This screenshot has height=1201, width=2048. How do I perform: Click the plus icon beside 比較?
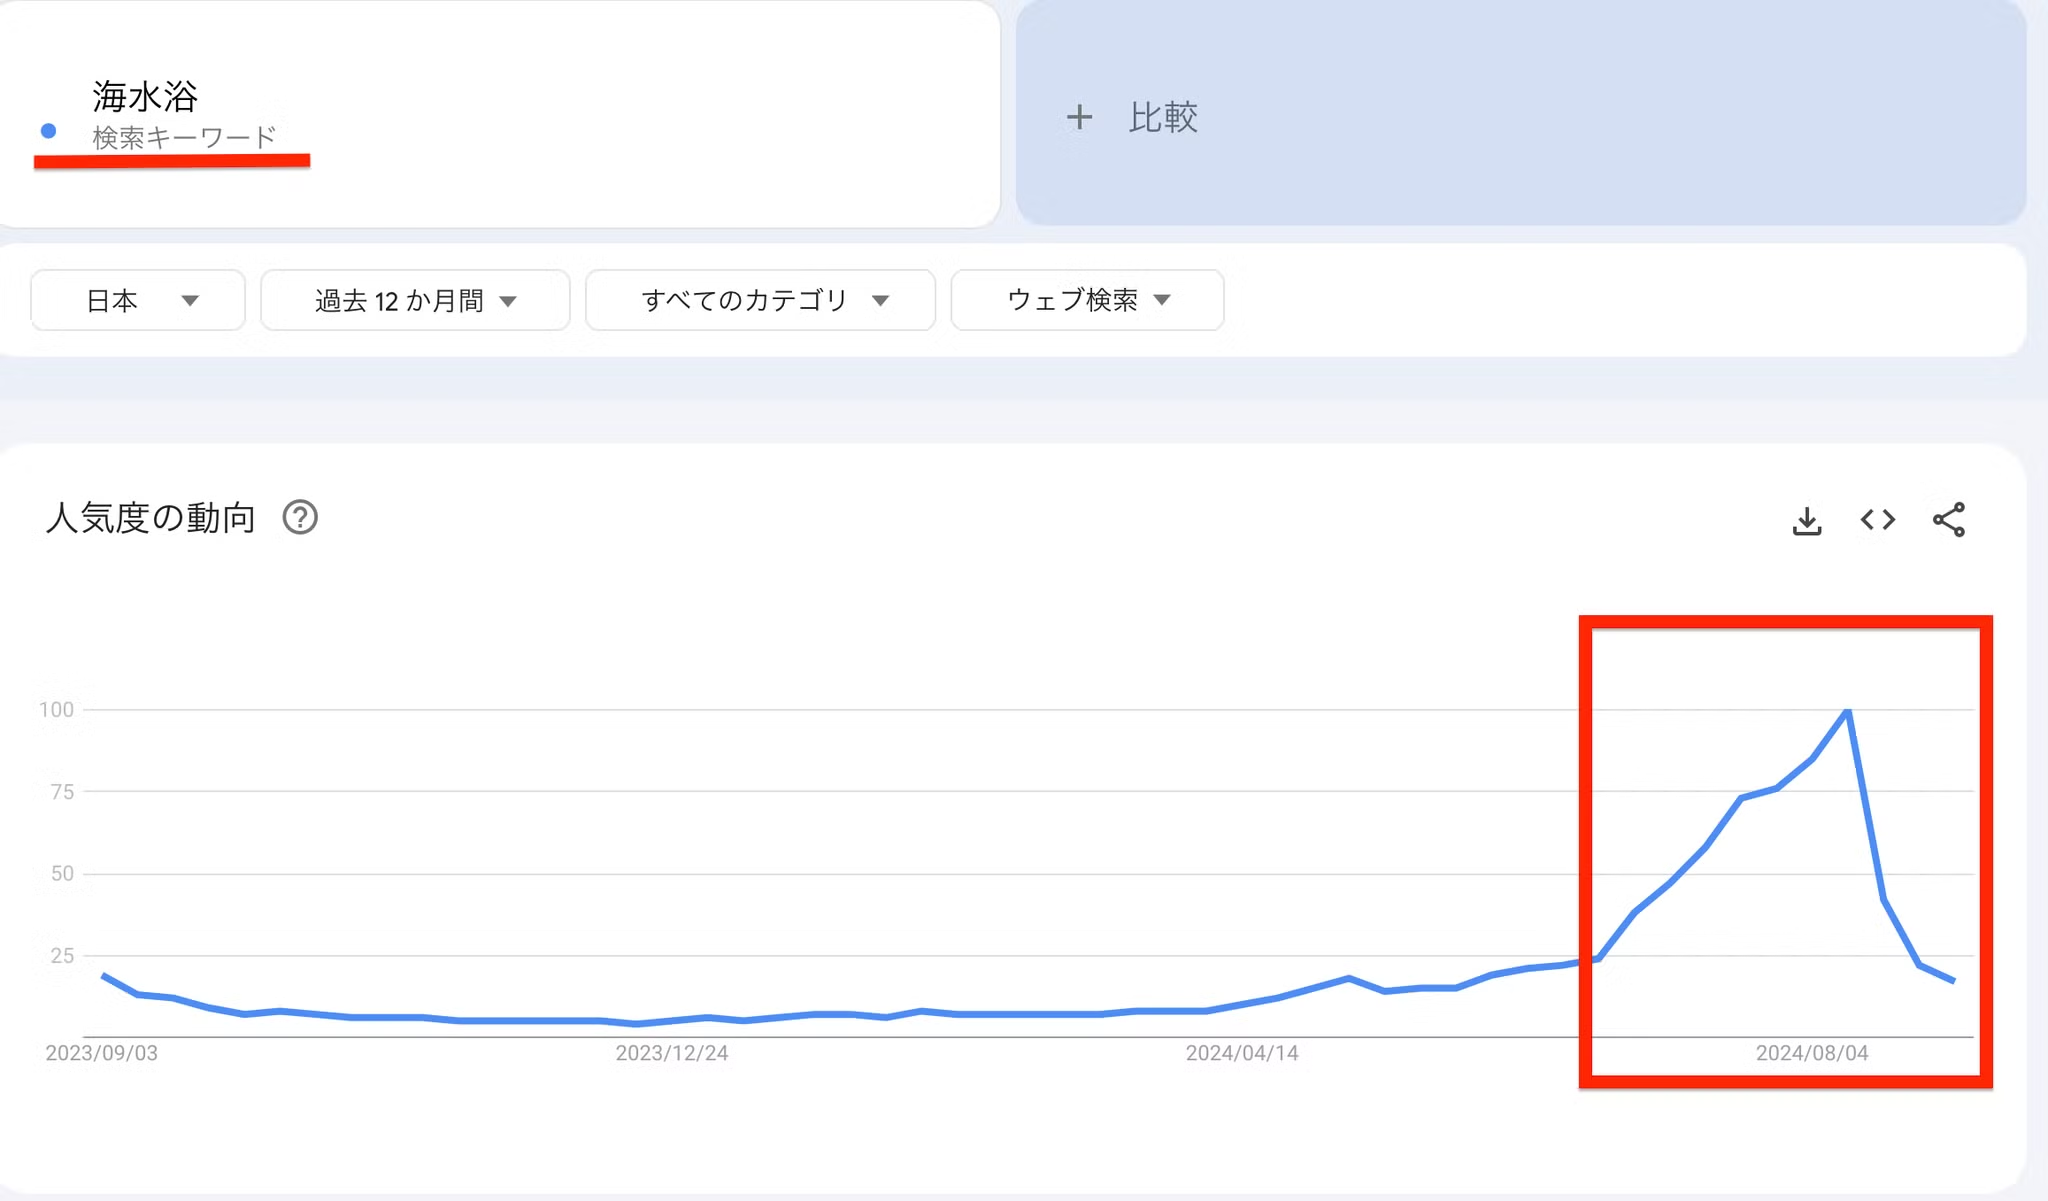pos(1079,117)
